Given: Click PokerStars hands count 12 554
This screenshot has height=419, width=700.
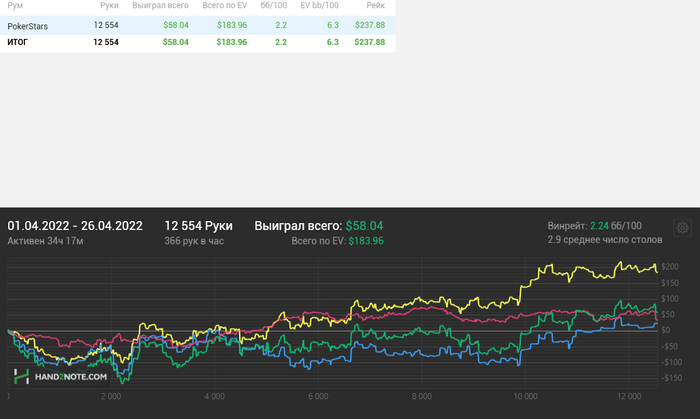Looking at the screenshot, I should point(106,25).
